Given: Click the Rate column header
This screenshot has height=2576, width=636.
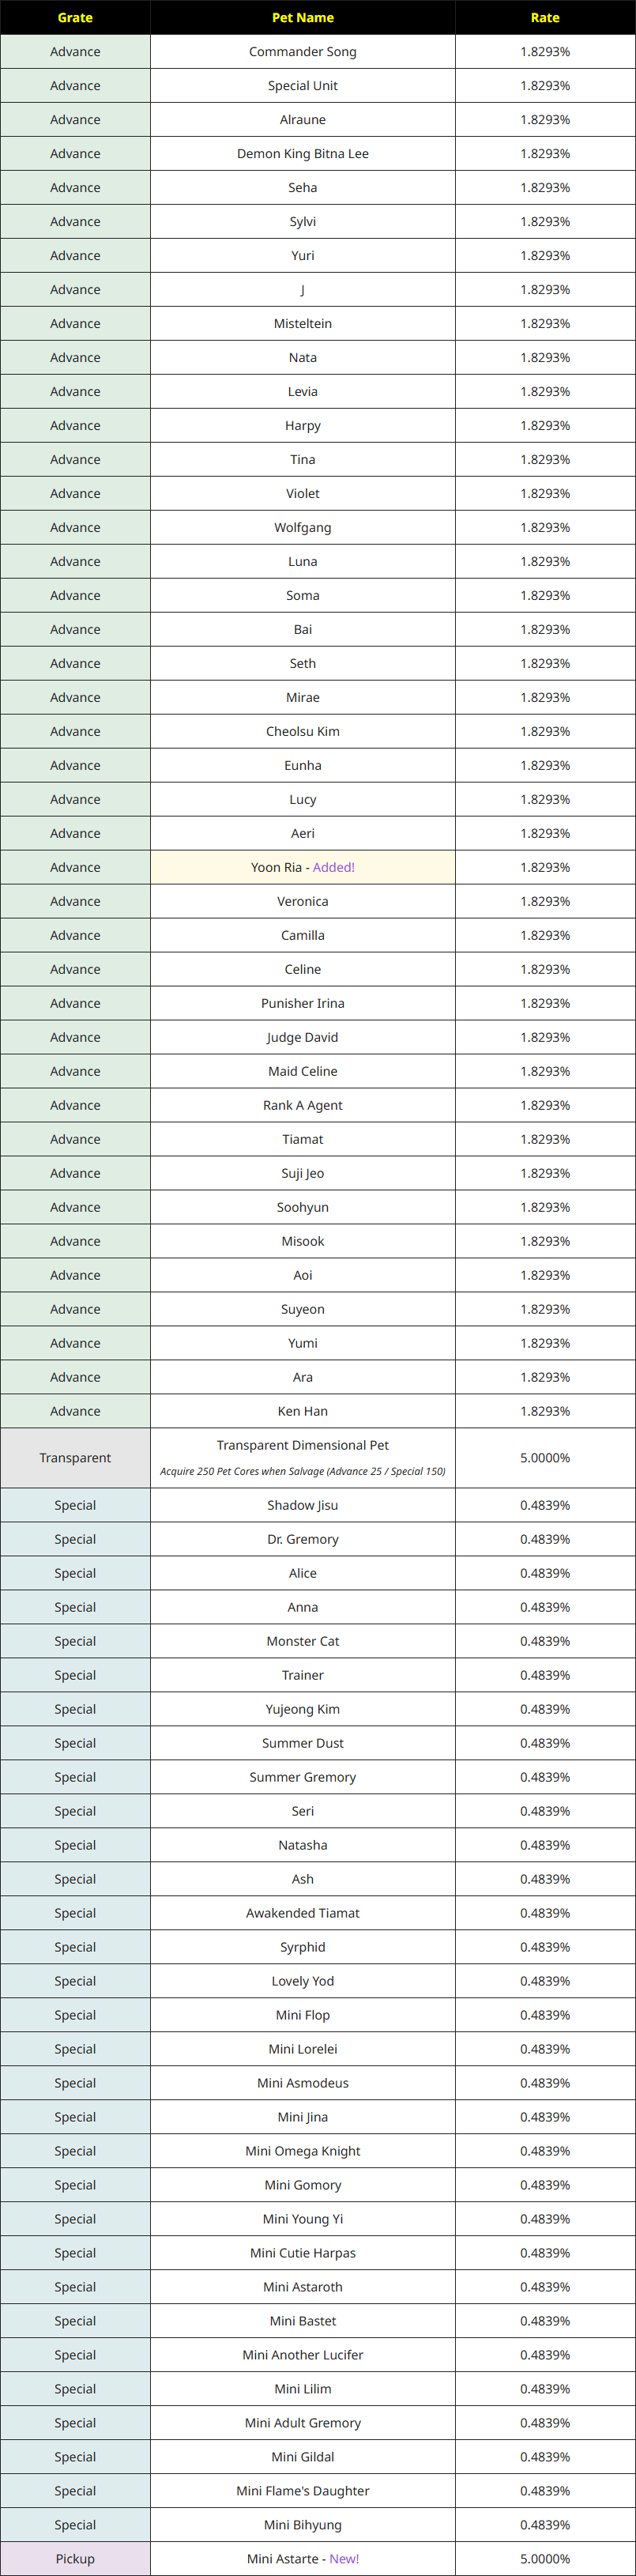Looking at the screenshot, I should click(545, 18).
